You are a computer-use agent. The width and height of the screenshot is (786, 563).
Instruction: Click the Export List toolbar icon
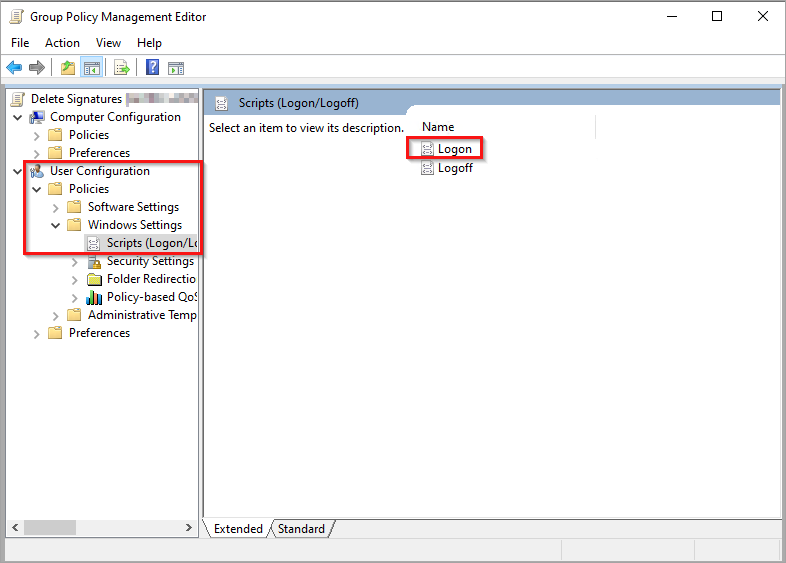pos(121,68)
